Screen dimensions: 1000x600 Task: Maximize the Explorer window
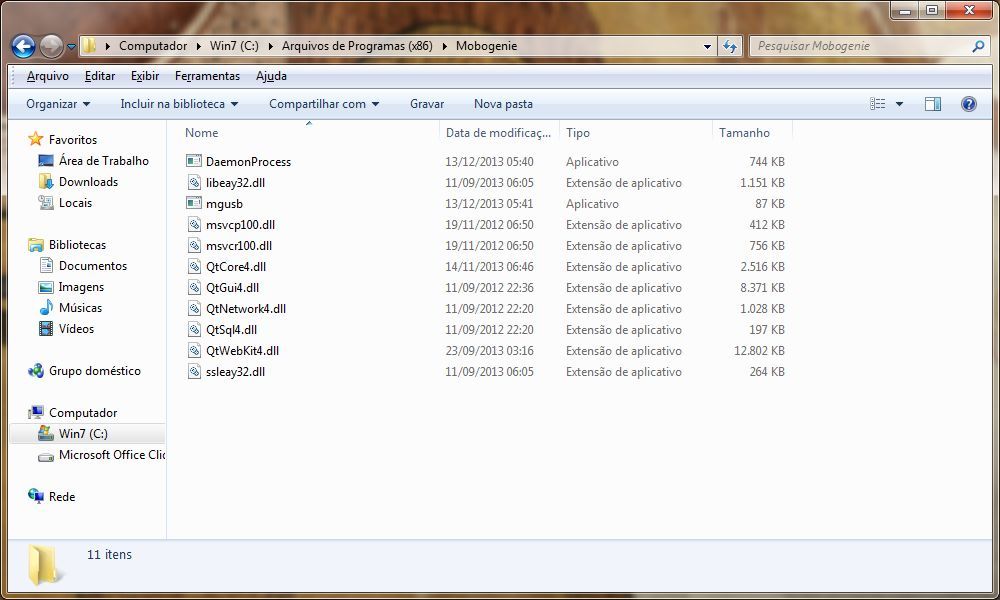tap(932, 10)
